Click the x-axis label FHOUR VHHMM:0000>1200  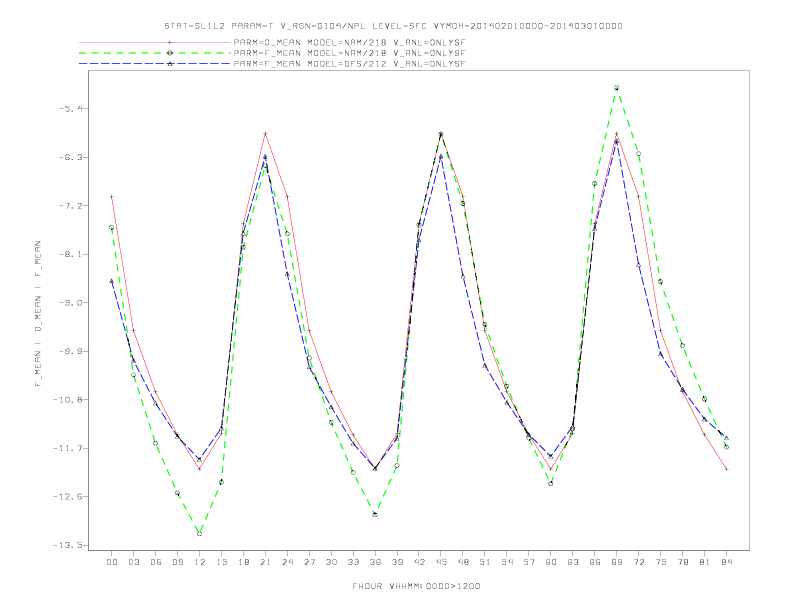416,586
